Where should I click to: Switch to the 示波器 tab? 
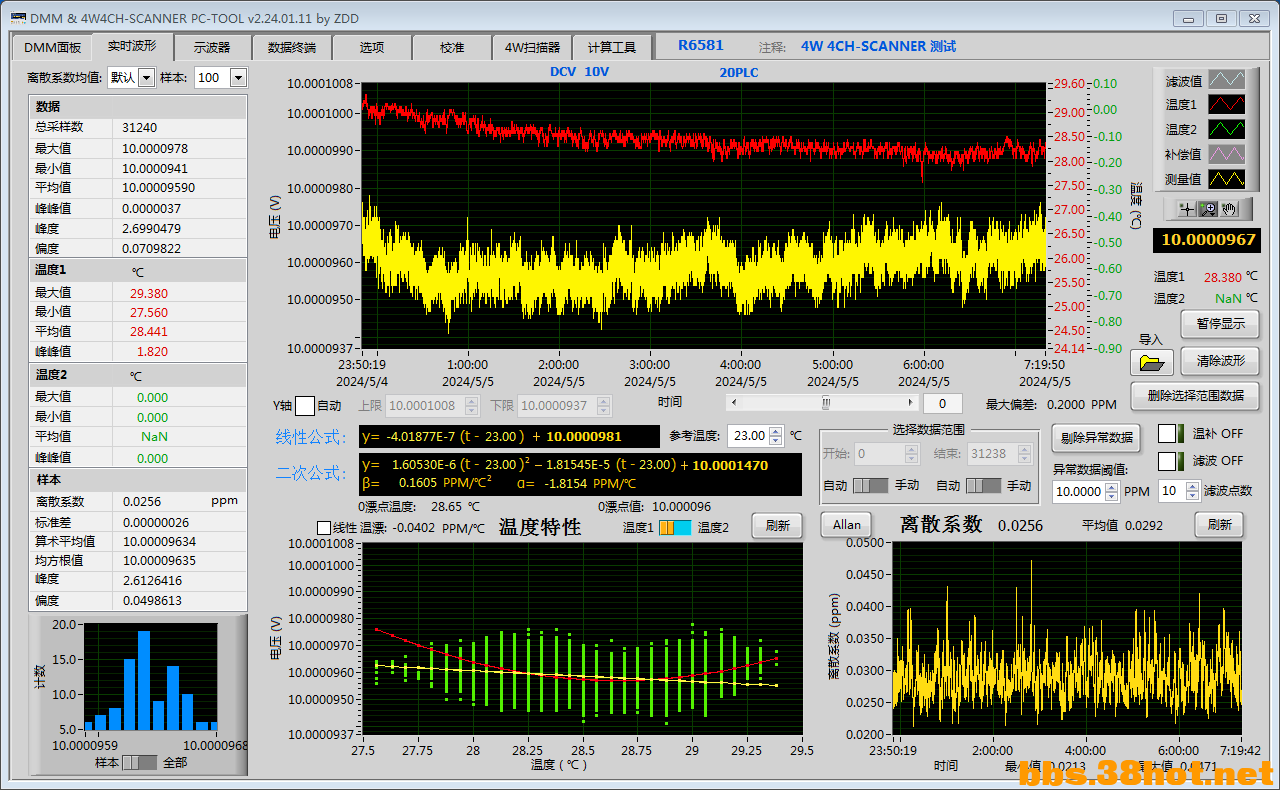pos(212,47)
